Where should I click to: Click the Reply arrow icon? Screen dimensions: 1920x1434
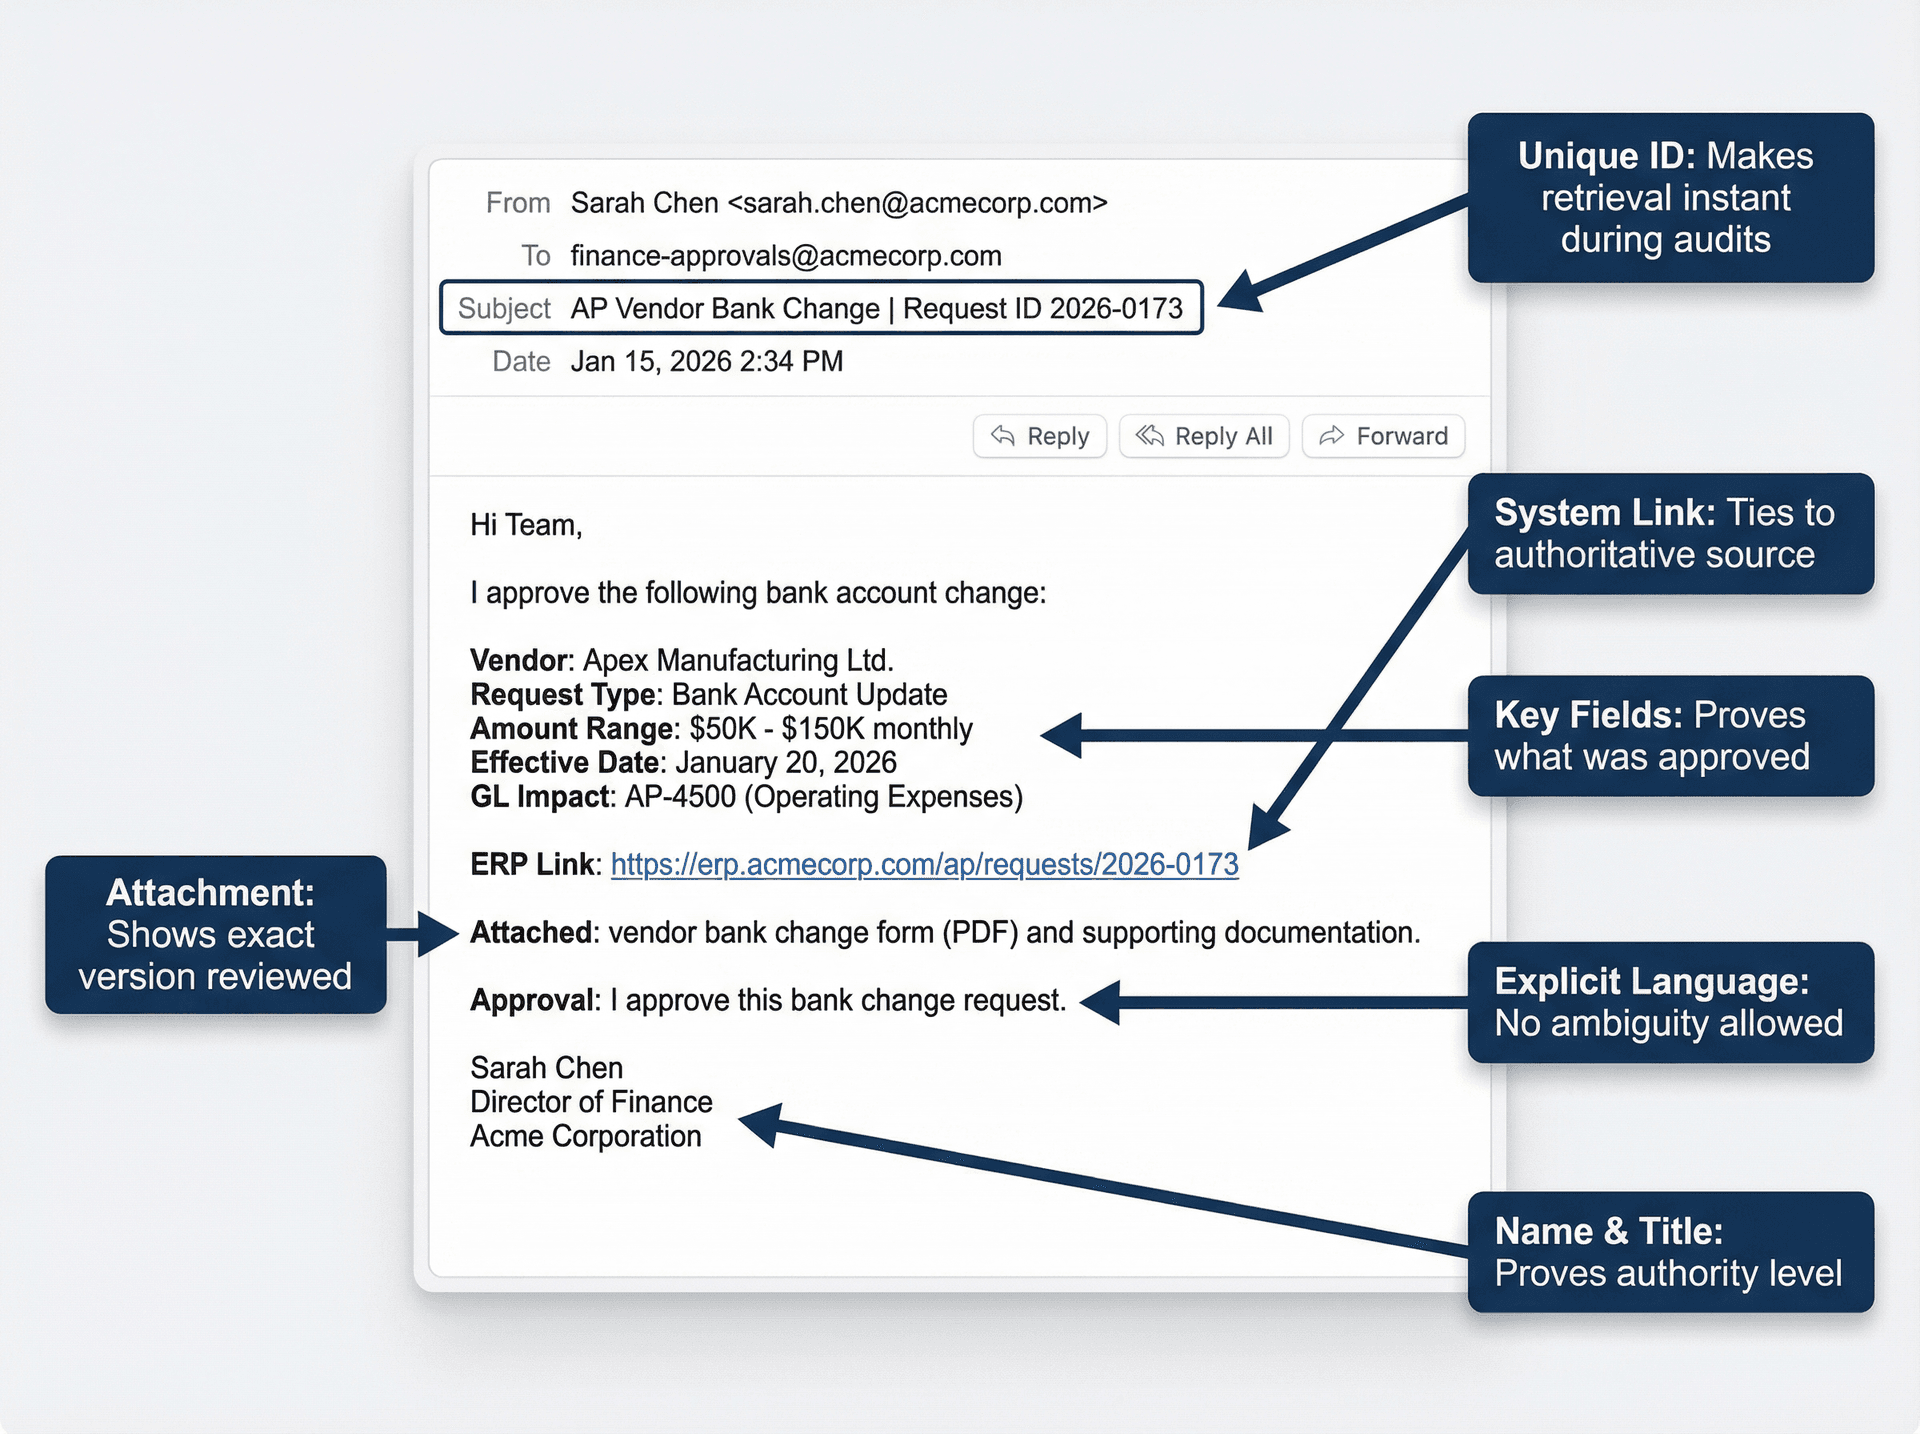(x=1003, y=436)
